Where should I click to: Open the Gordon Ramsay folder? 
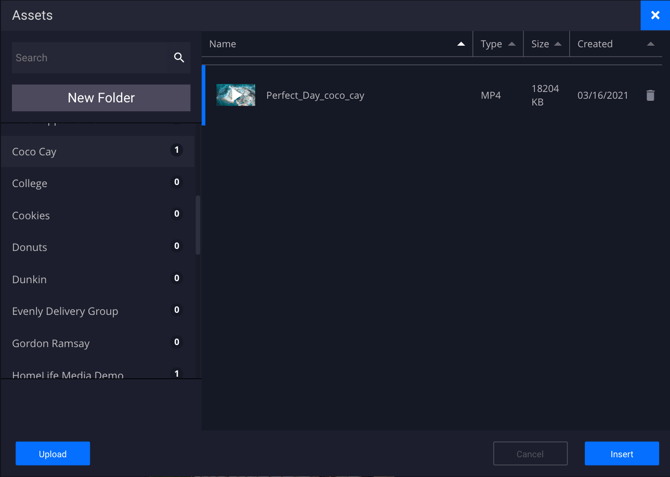97,343
